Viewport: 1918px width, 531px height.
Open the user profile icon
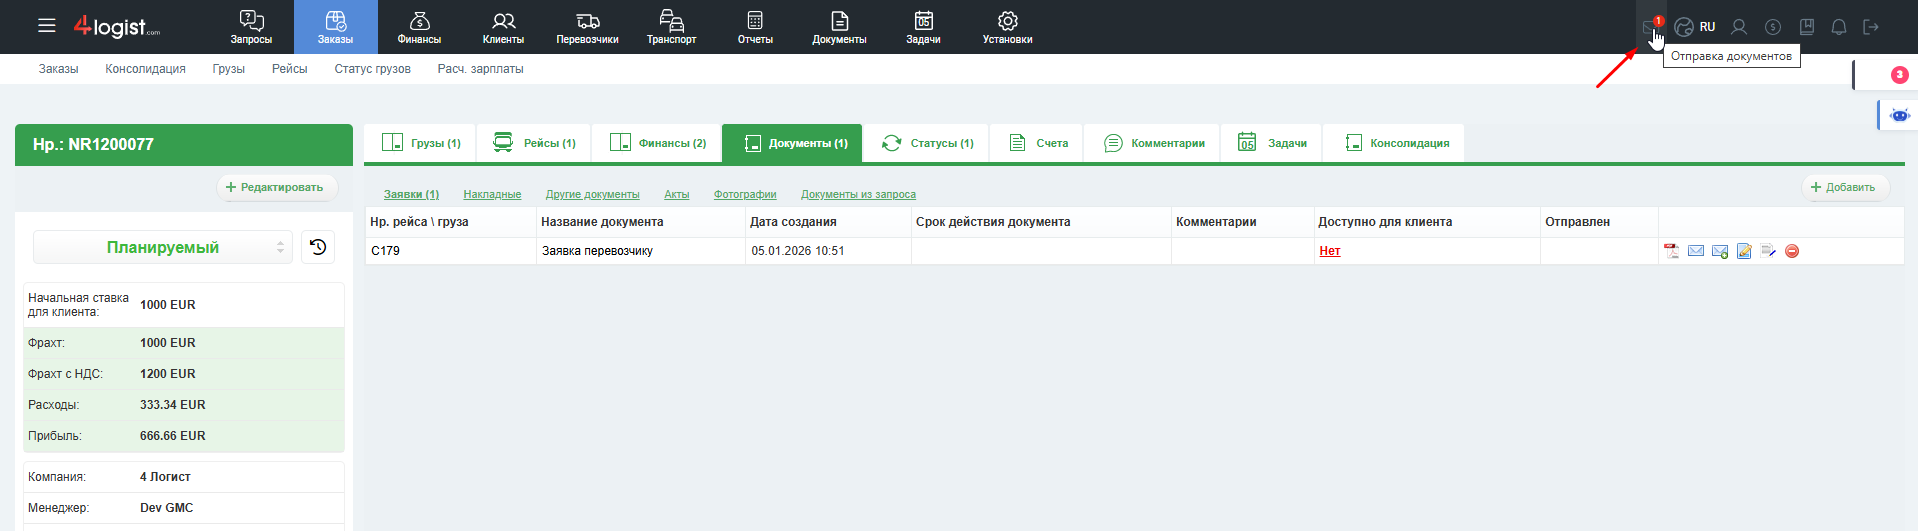1739,27
